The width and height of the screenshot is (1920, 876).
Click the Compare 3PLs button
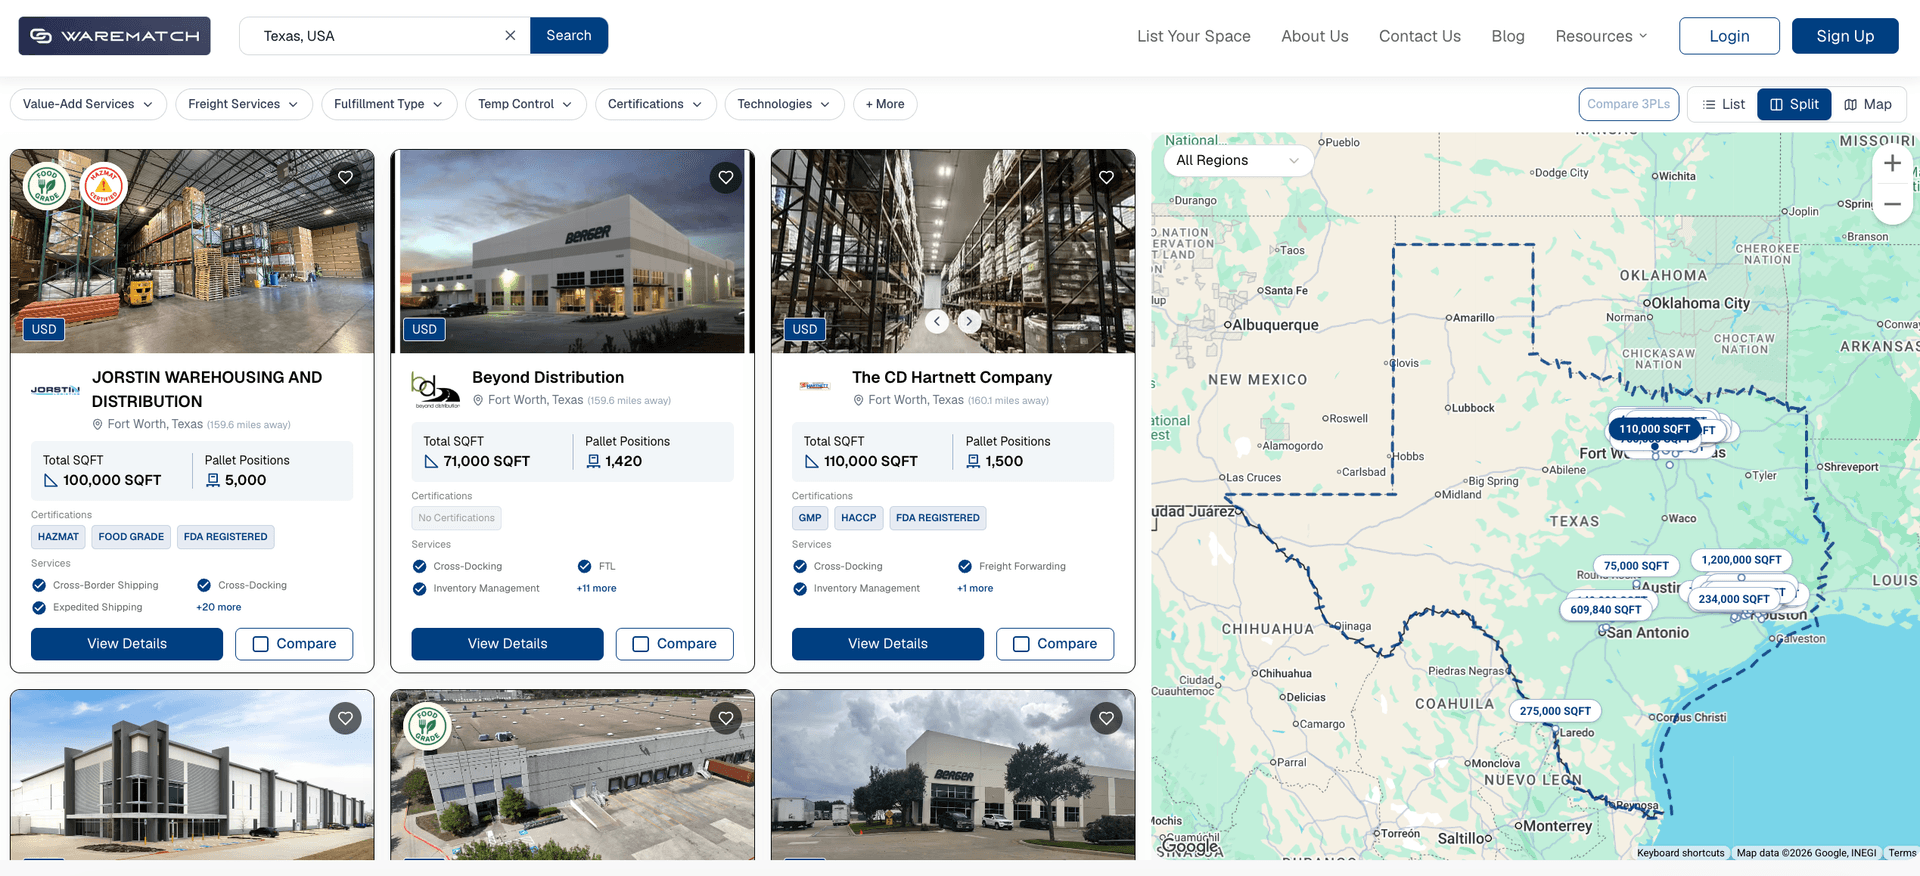click(1629, 104)
